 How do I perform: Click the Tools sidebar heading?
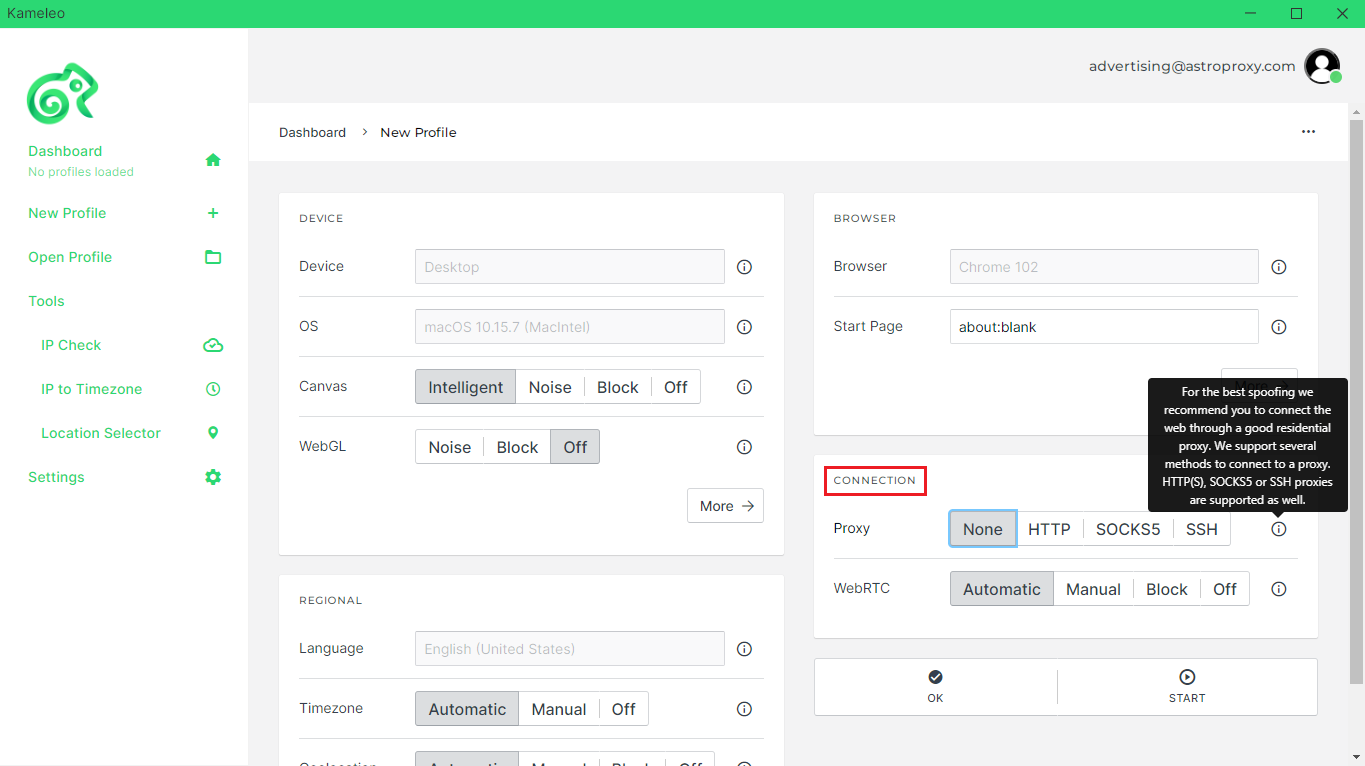[x=46, y=301]
